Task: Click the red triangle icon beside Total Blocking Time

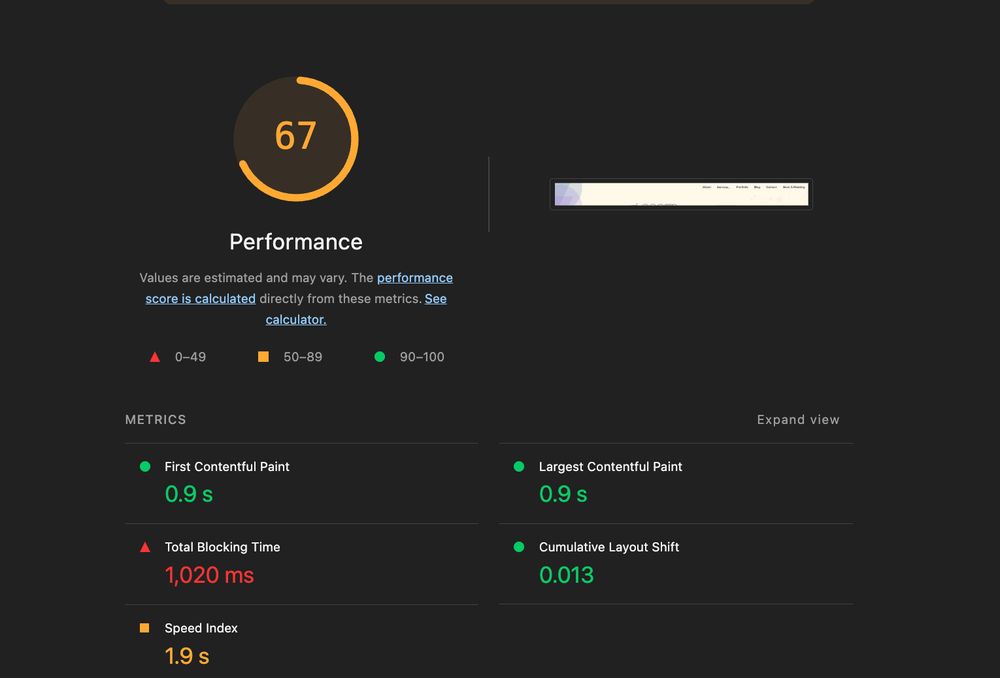Action: pyautogui.click(x=146, y=547)
